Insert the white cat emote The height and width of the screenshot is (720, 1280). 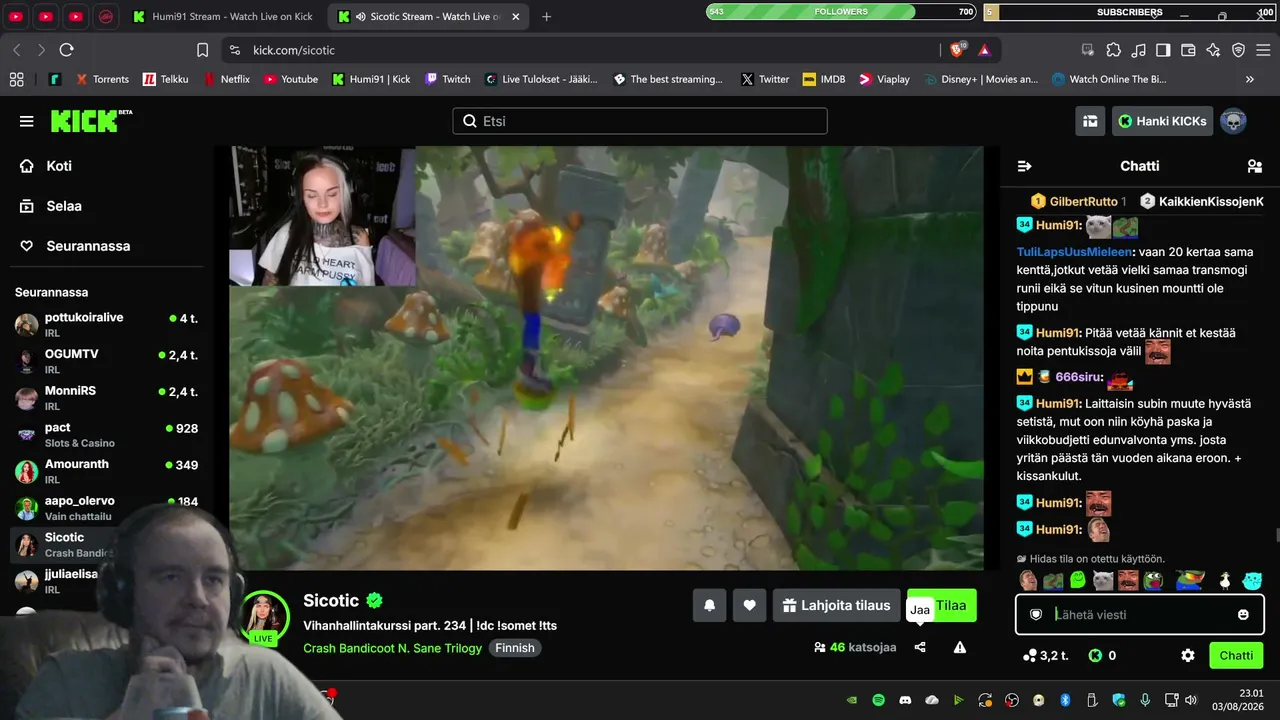[x=1103, y=580]
